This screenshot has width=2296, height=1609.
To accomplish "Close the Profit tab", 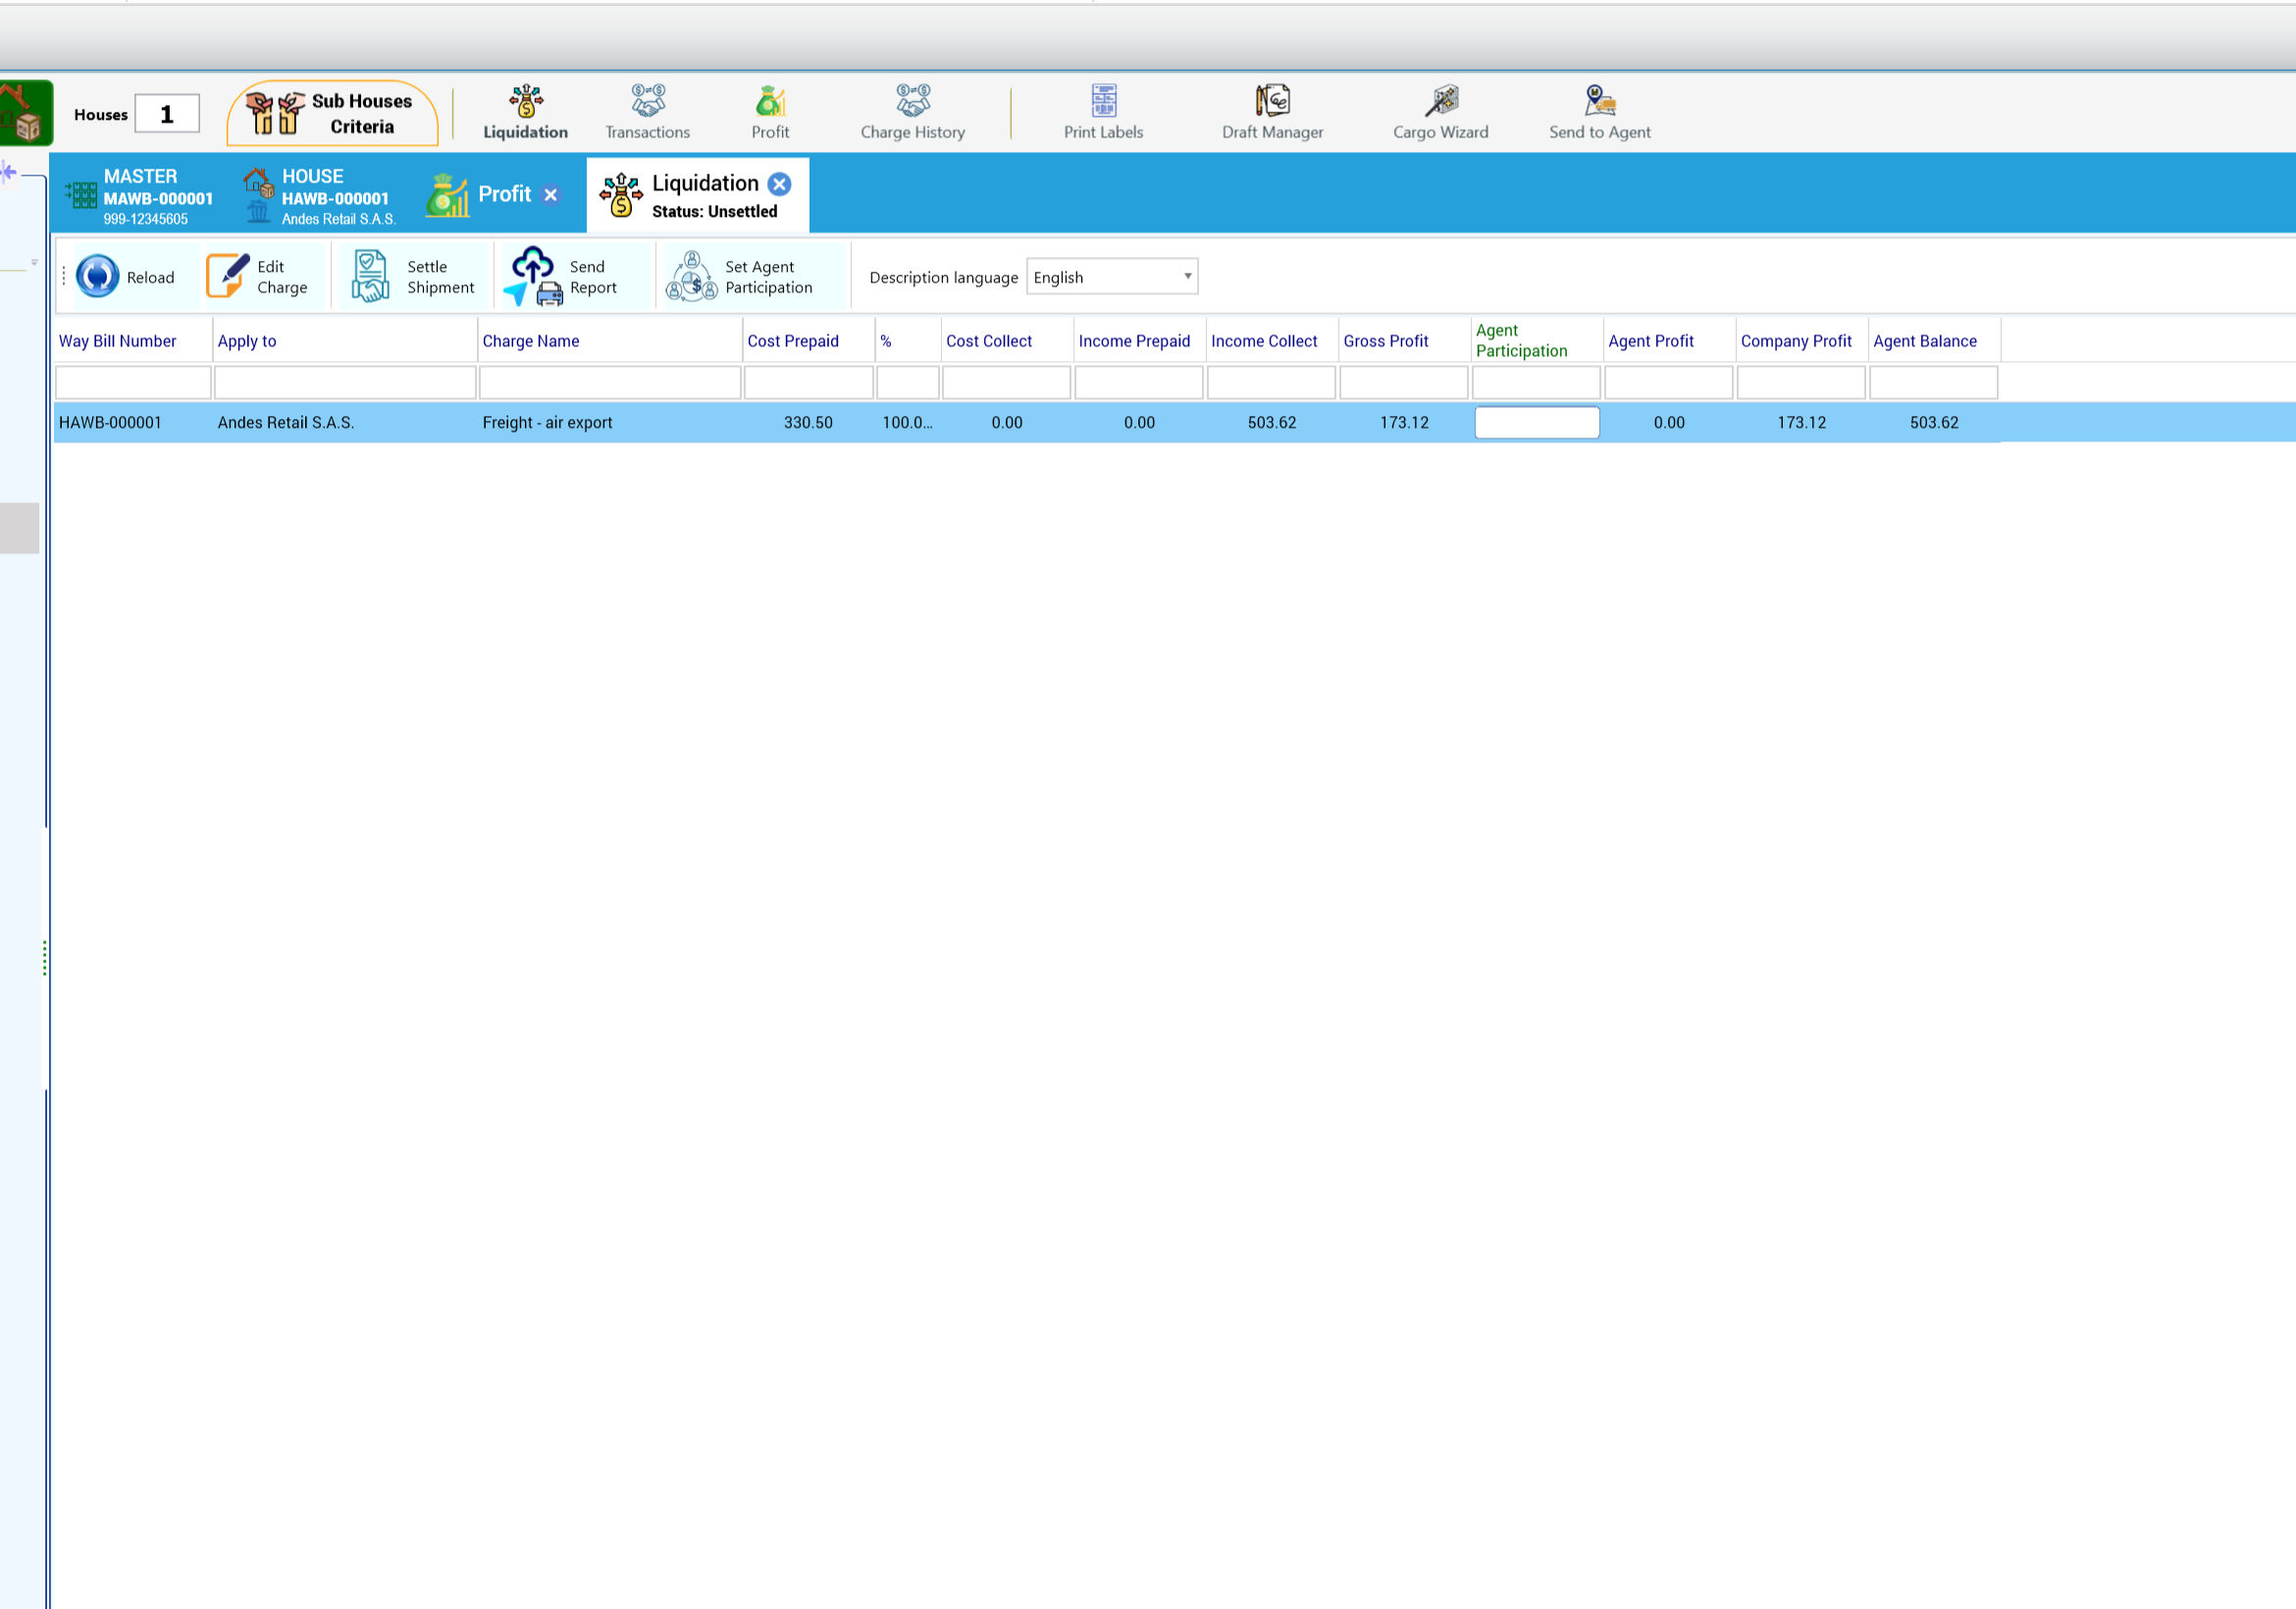I will (551, 195).
